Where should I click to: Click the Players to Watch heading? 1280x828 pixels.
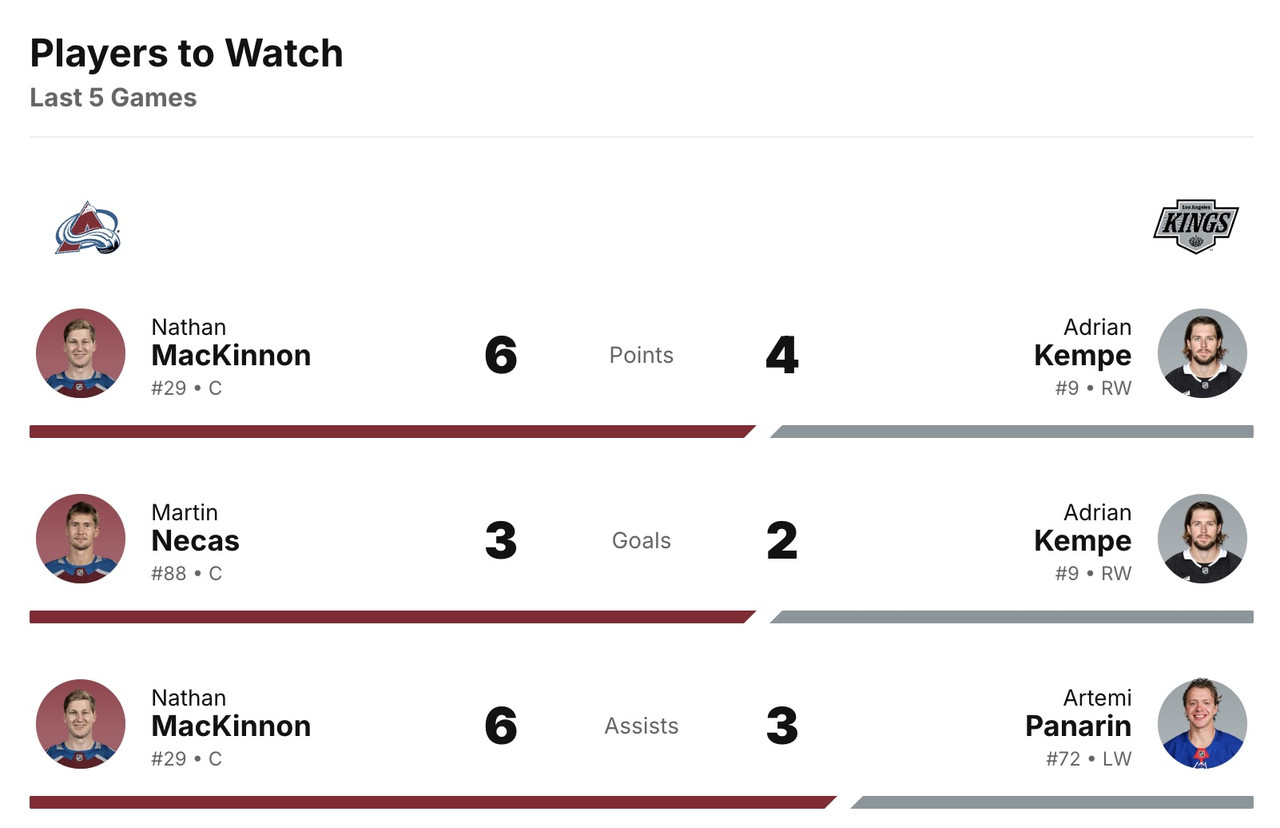coord(187,53)
